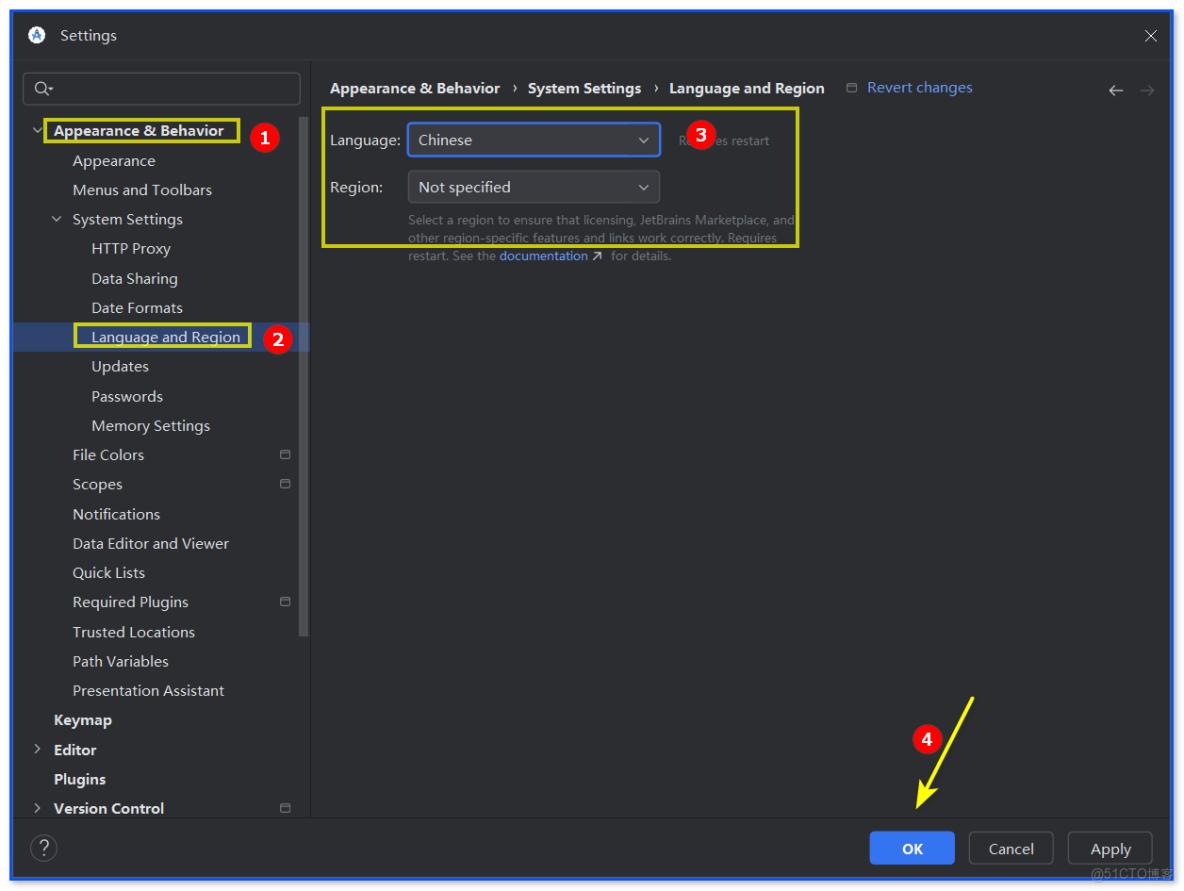Click the icon beside Version Control
Screen dimensions: 1184x891
285,808
